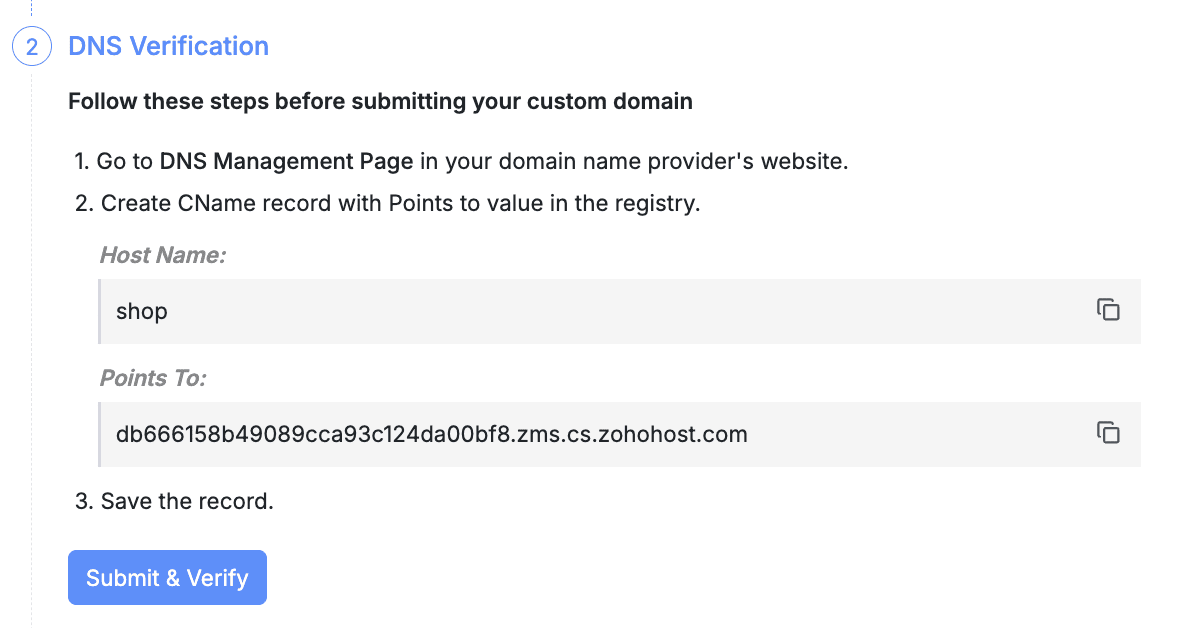
Task: Copy the Points To CNAME value
Action: pos(1108,433)
